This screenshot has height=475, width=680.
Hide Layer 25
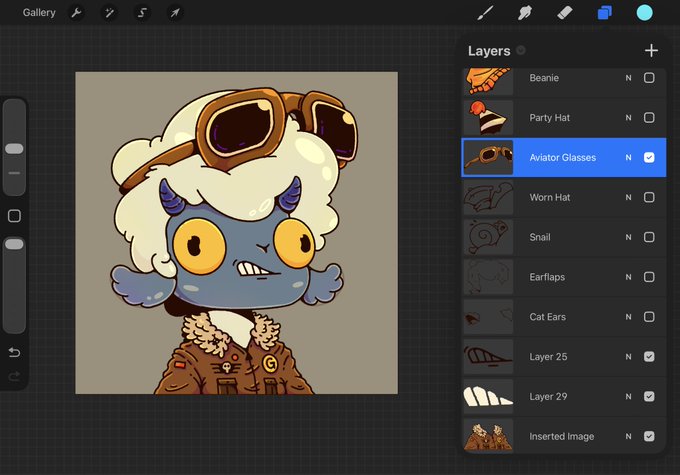point(649,357)
